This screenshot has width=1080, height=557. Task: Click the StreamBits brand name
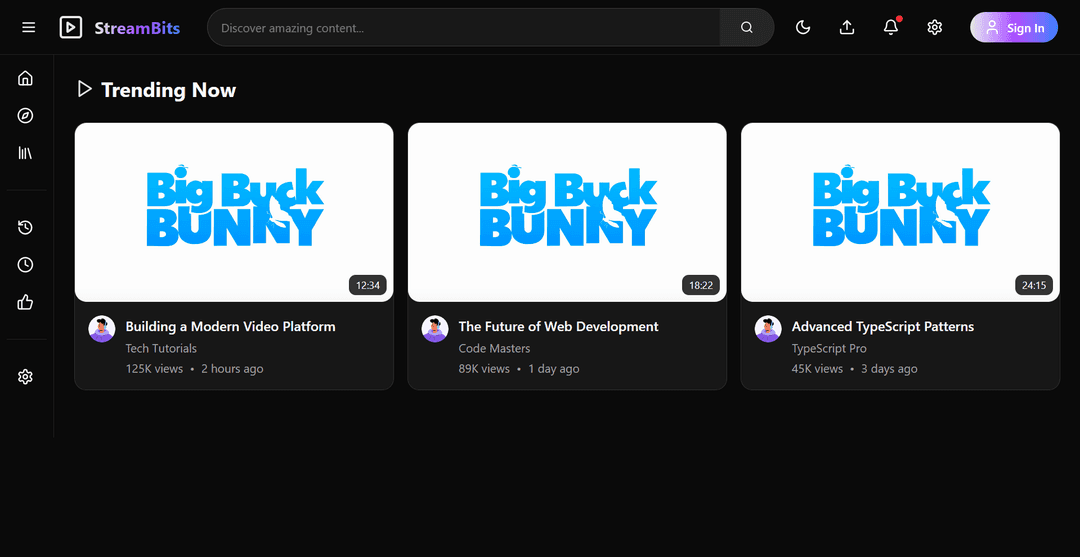pos(137,28)
